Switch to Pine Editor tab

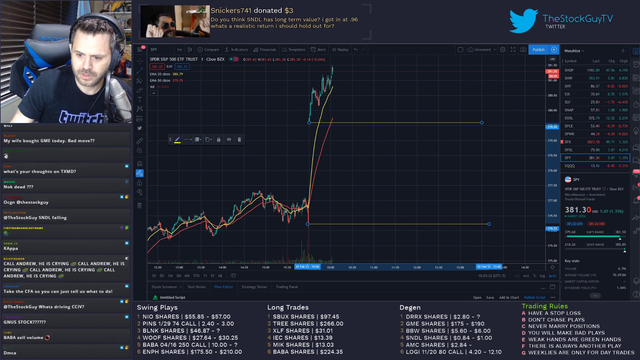tap(224, 287)
